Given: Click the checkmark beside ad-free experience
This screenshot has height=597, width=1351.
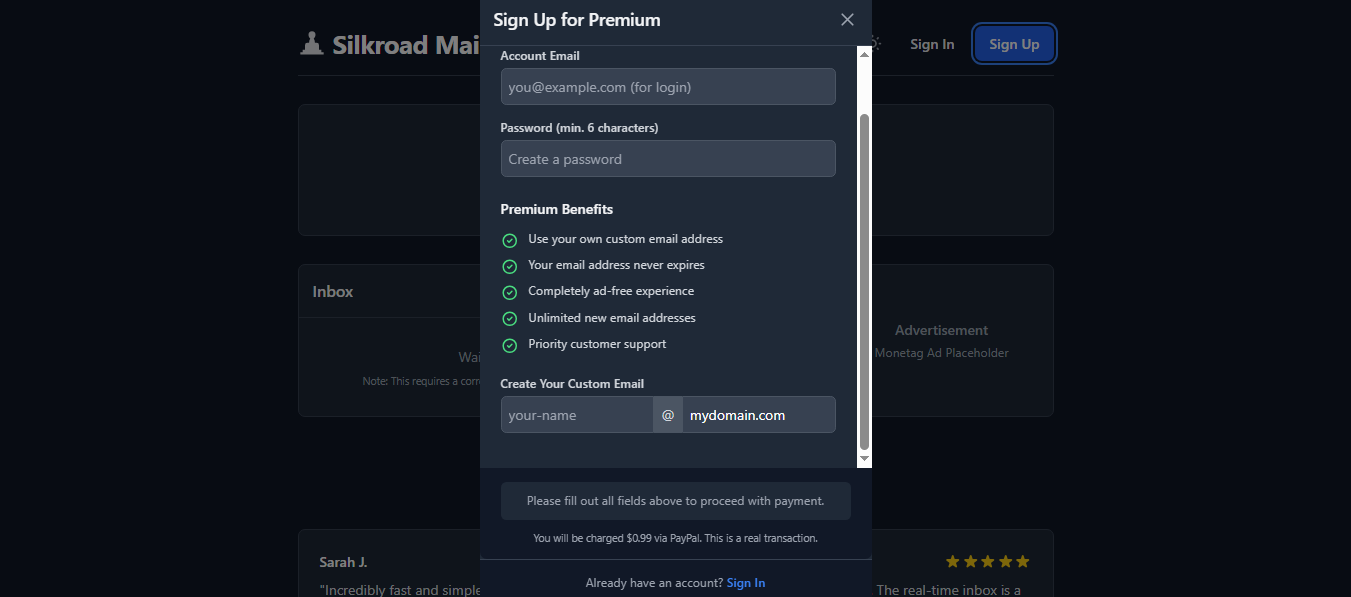Looking at the screenshot, I should (509, 292).
